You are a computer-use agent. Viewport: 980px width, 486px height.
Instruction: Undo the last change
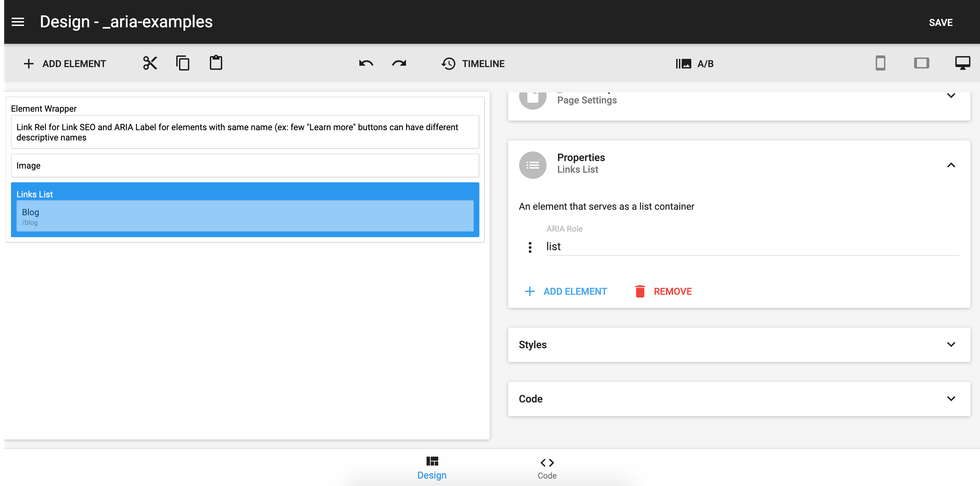366,63
